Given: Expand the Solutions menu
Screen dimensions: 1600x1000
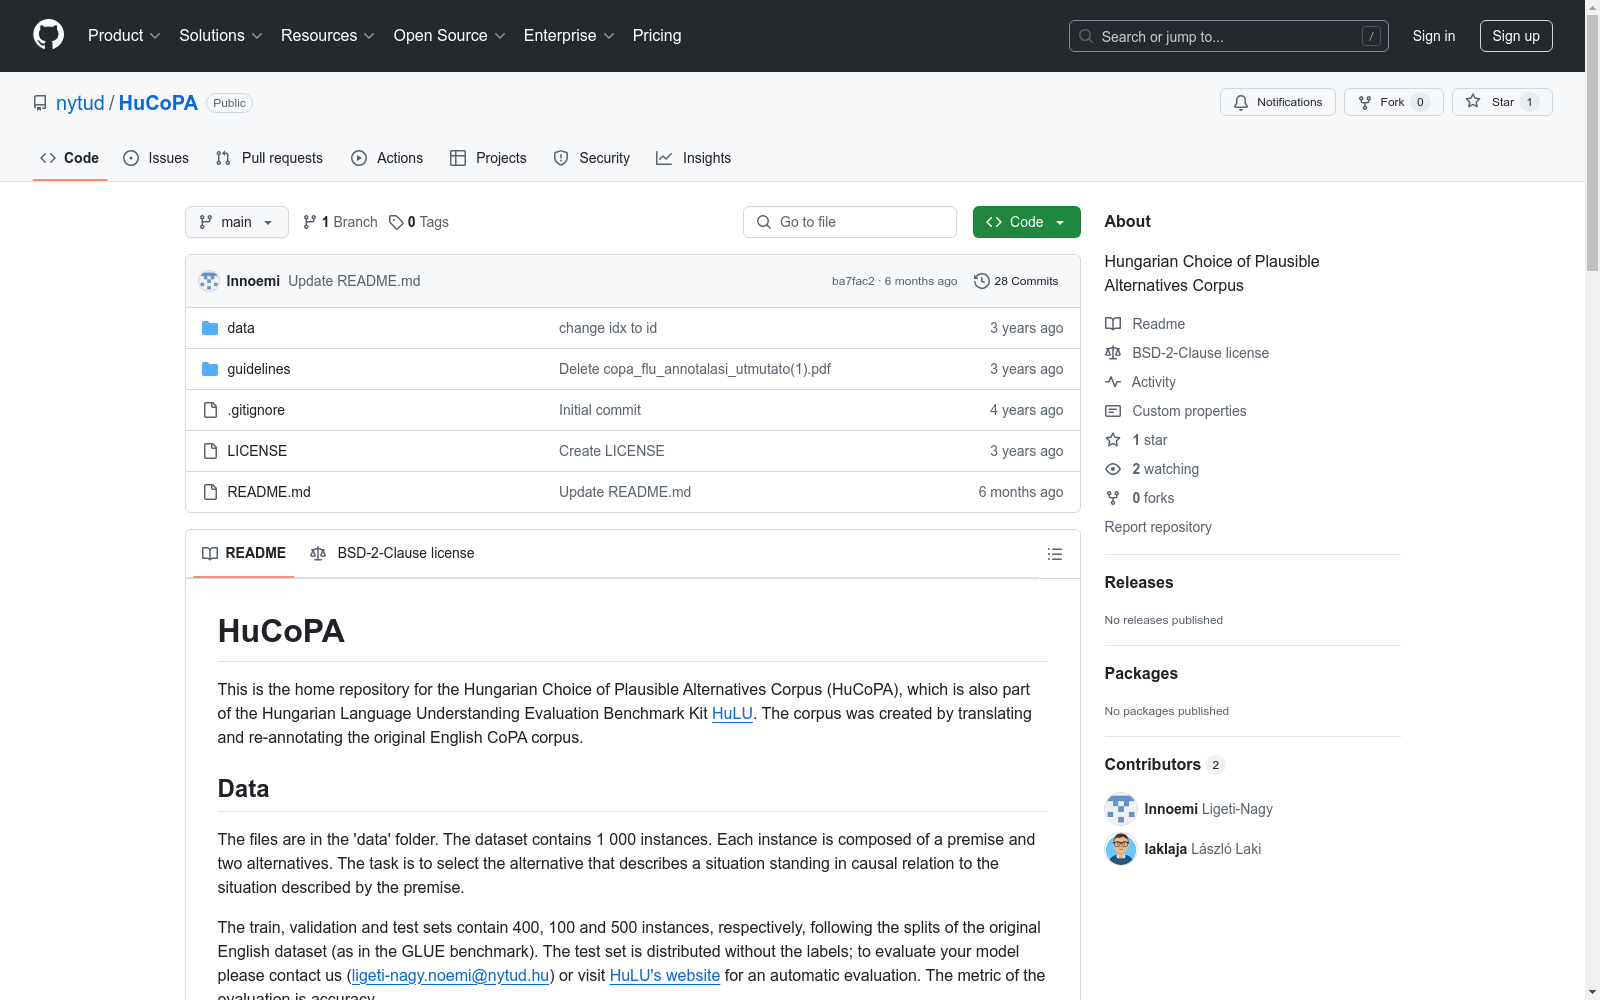Looking at the screenshot, I should tap(221, 36).
